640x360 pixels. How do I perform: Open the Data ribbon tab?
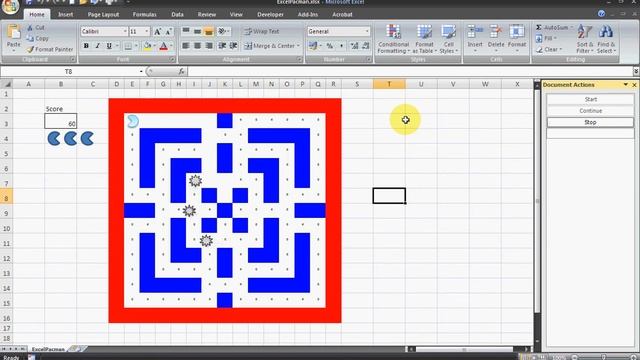pos(177,14)
